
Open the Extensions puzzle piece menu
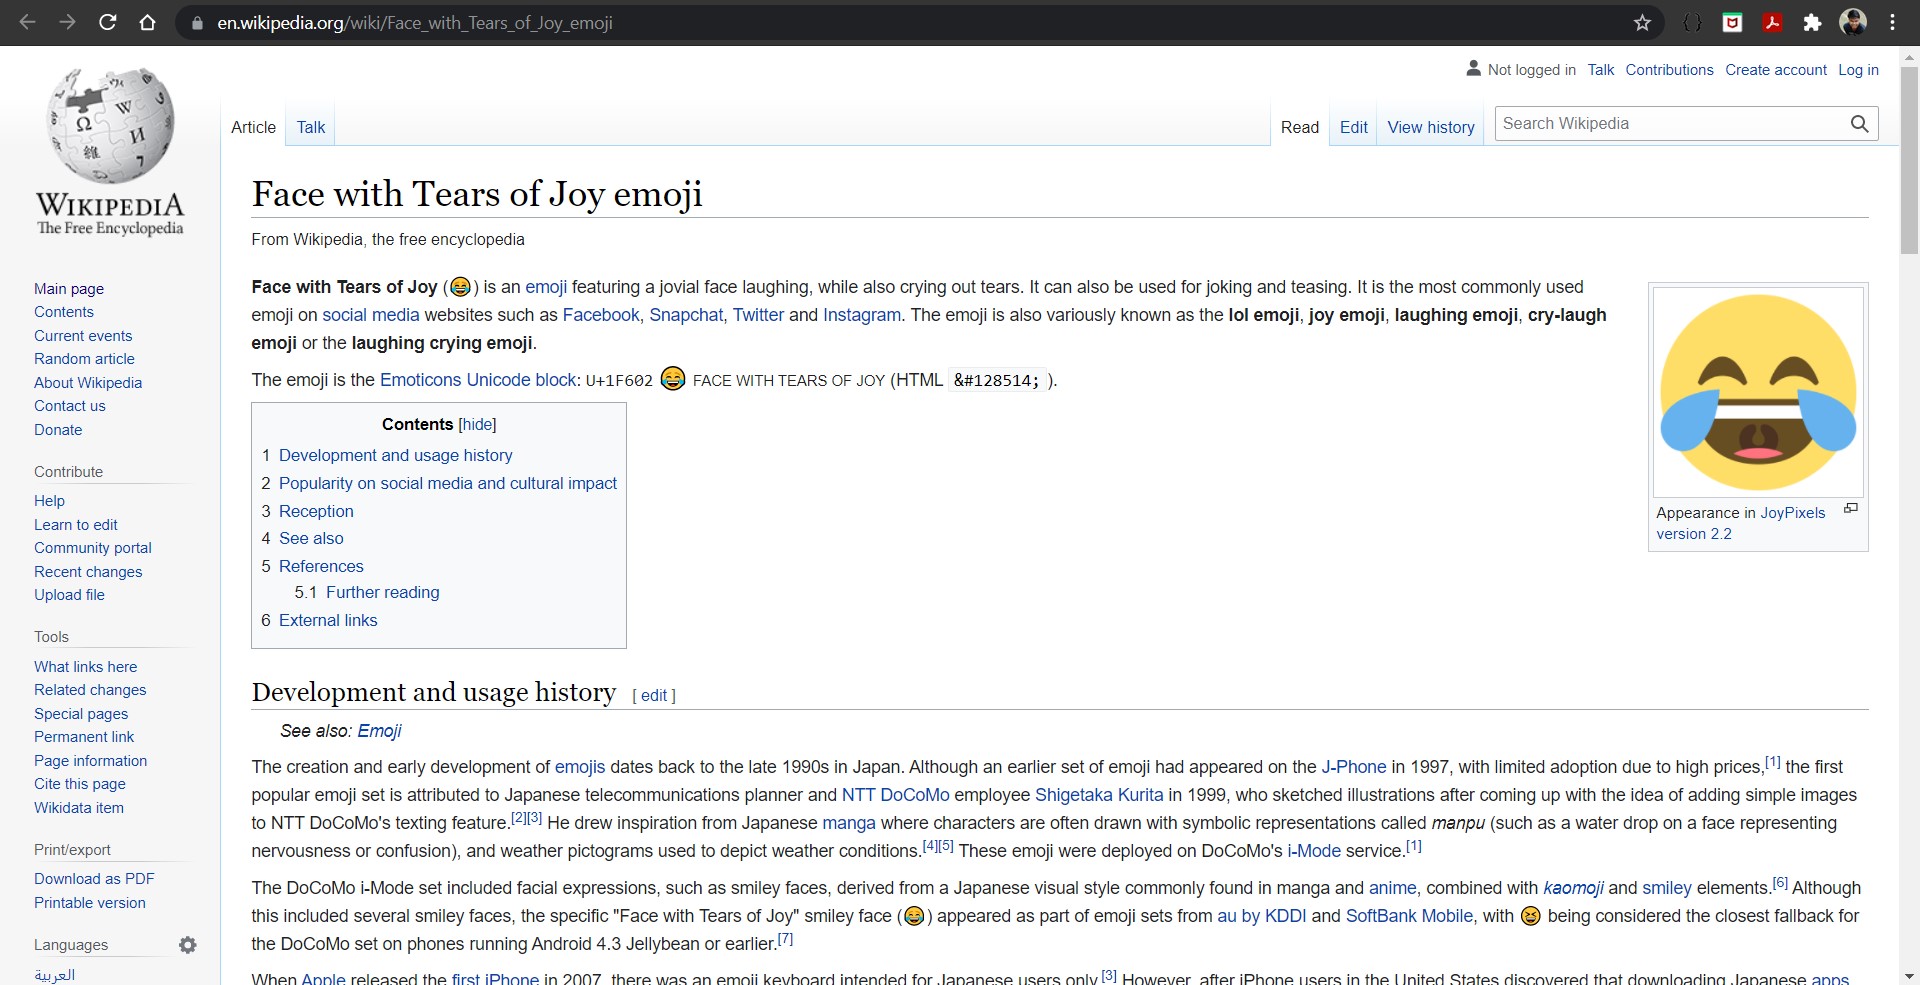pyautogui.click(x=1812, y=22)
